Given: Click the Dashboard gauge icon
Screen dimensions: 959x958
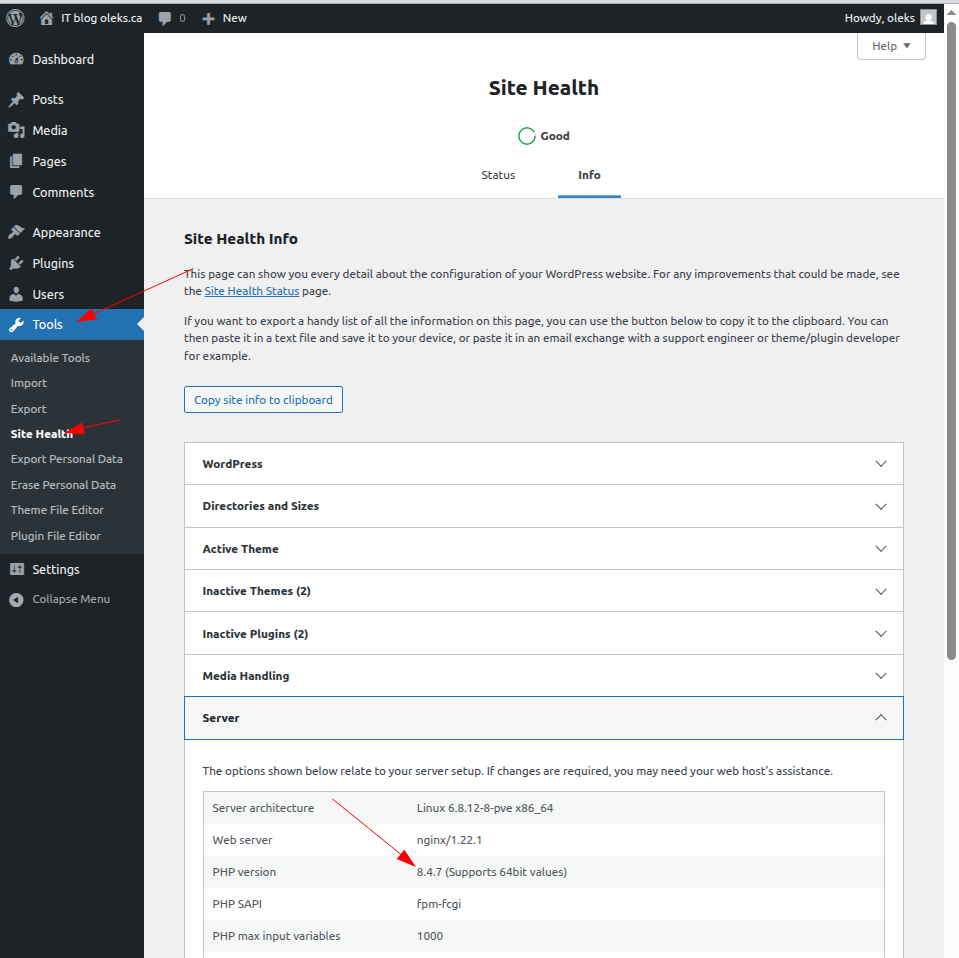Looking at the screenshot, I should pos(17,59).
